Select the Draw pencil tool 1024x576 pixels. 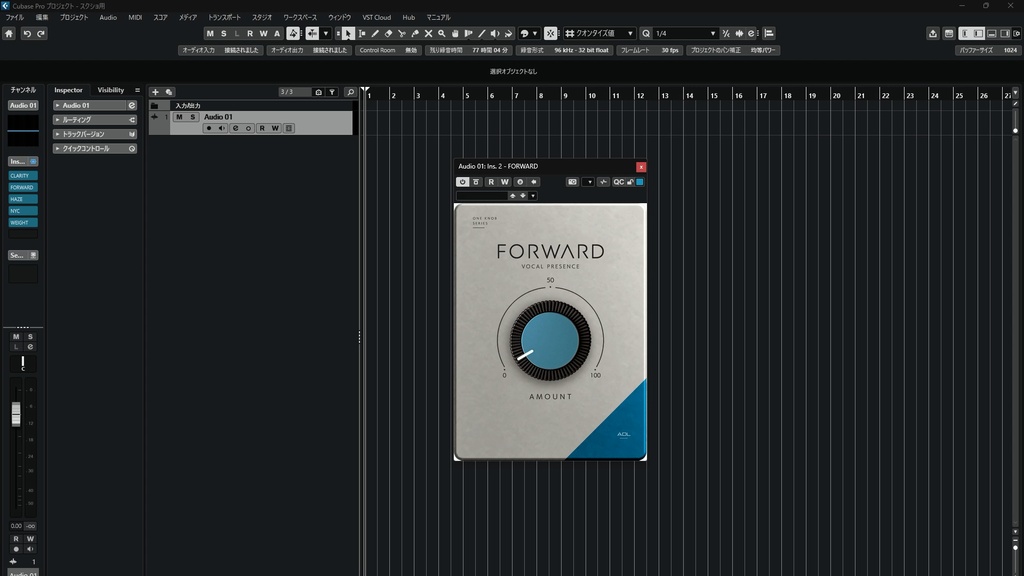coord(375,33)
